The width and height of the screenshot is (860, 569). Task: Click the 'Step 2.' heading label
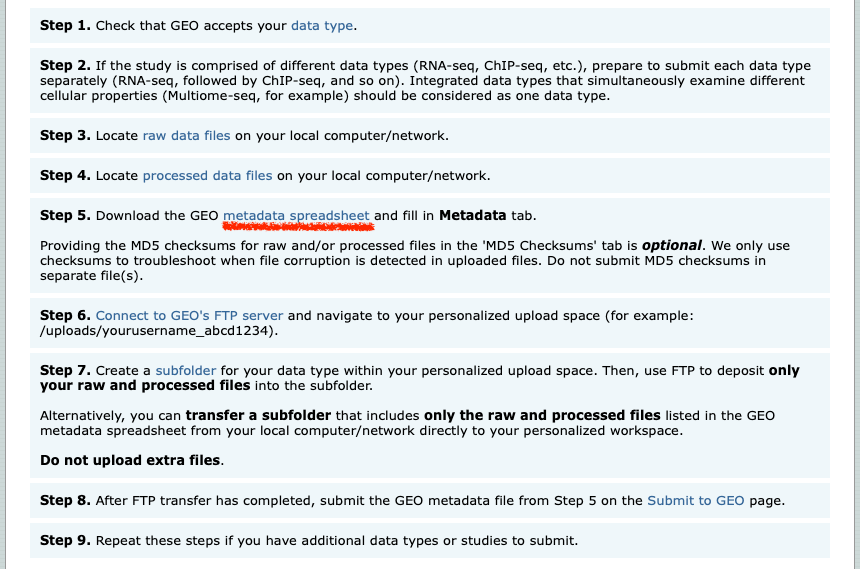coord(65,65)
